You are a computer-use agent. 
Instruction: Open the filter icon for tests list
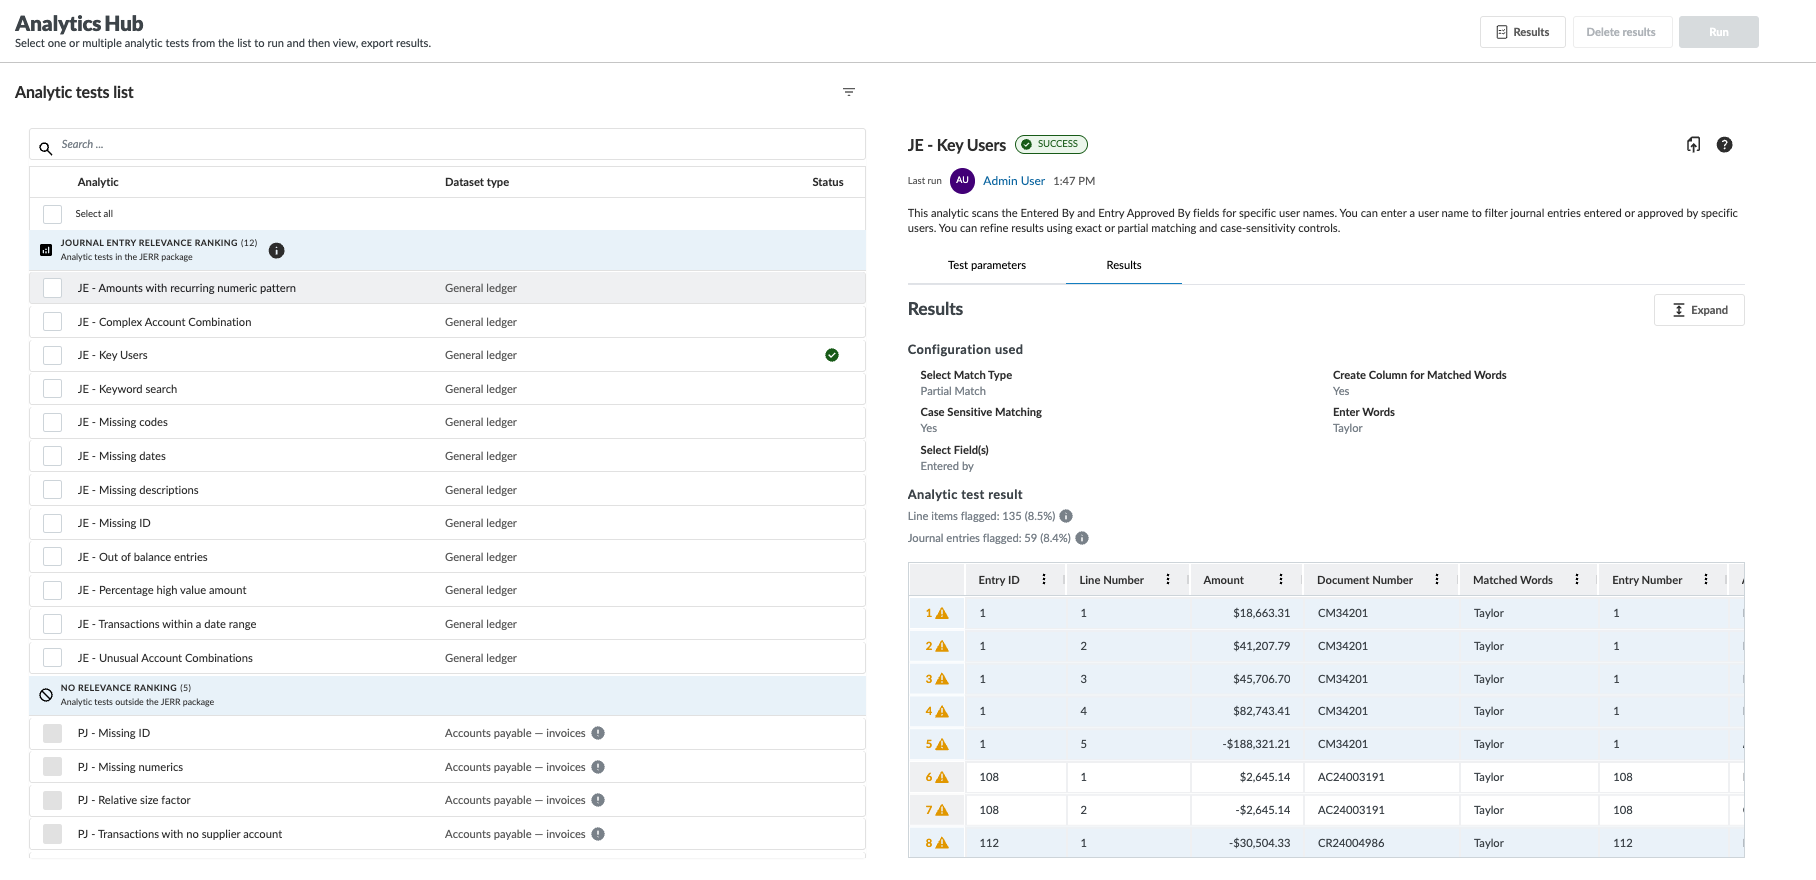click(x=849, y=92)
